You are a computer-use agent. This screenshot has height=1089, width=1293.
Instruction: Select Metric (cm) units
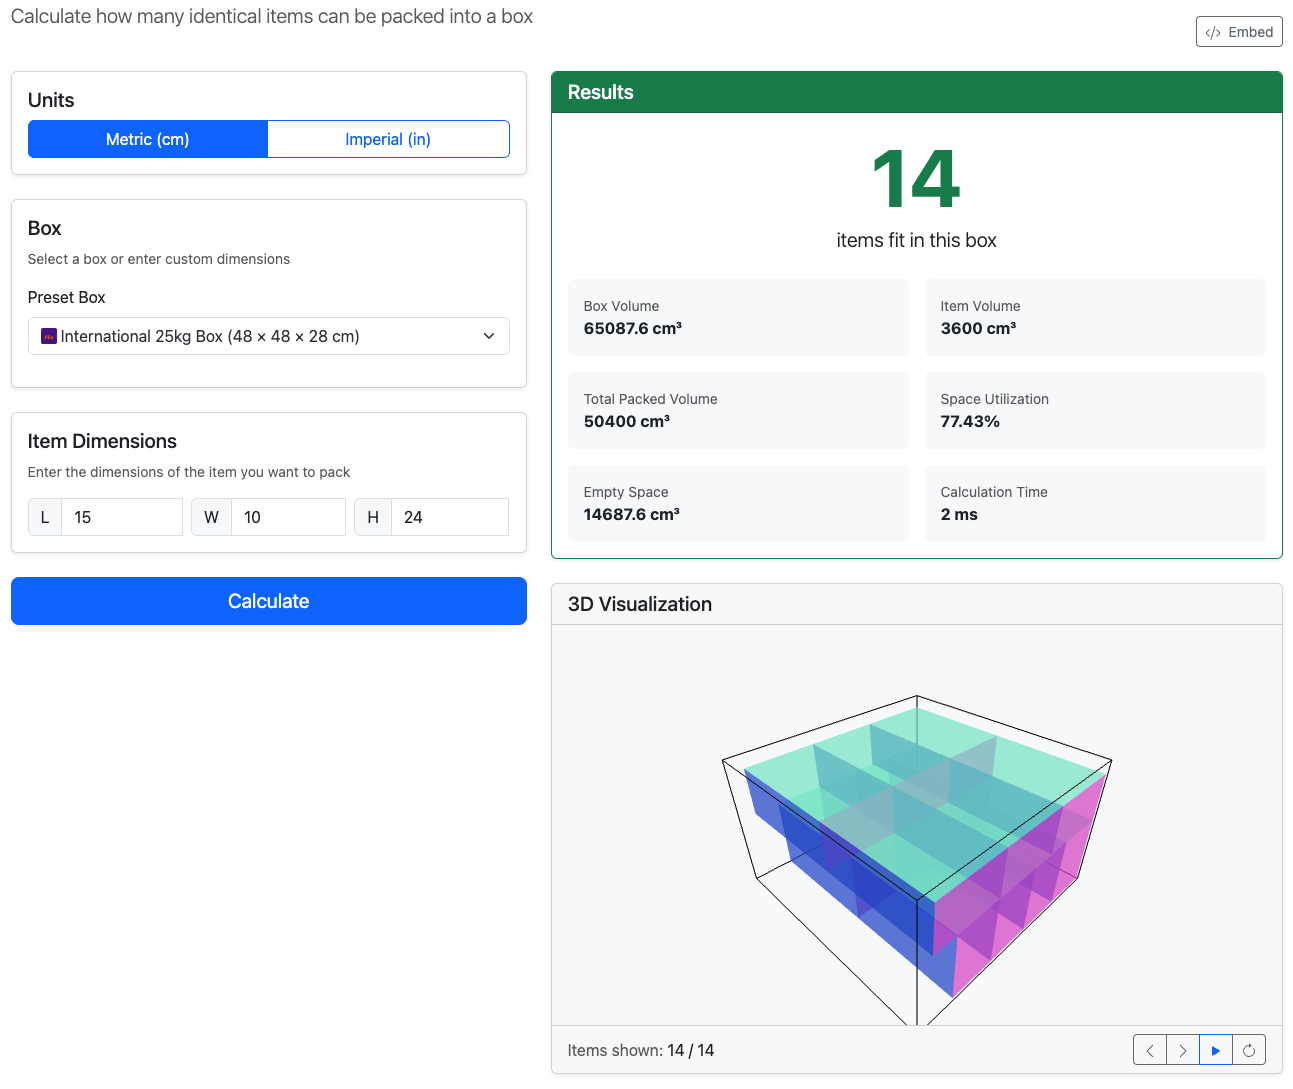(x=148, y=139)
